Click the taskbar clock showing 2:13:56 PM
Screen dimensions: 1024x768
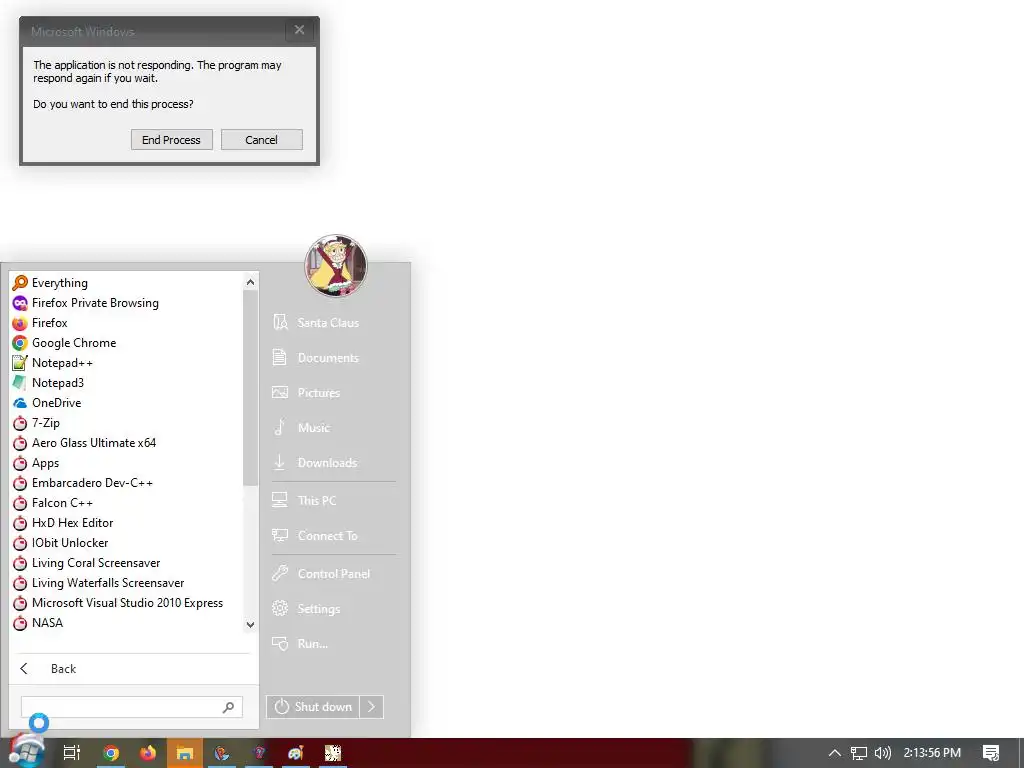tap(932, 753)
